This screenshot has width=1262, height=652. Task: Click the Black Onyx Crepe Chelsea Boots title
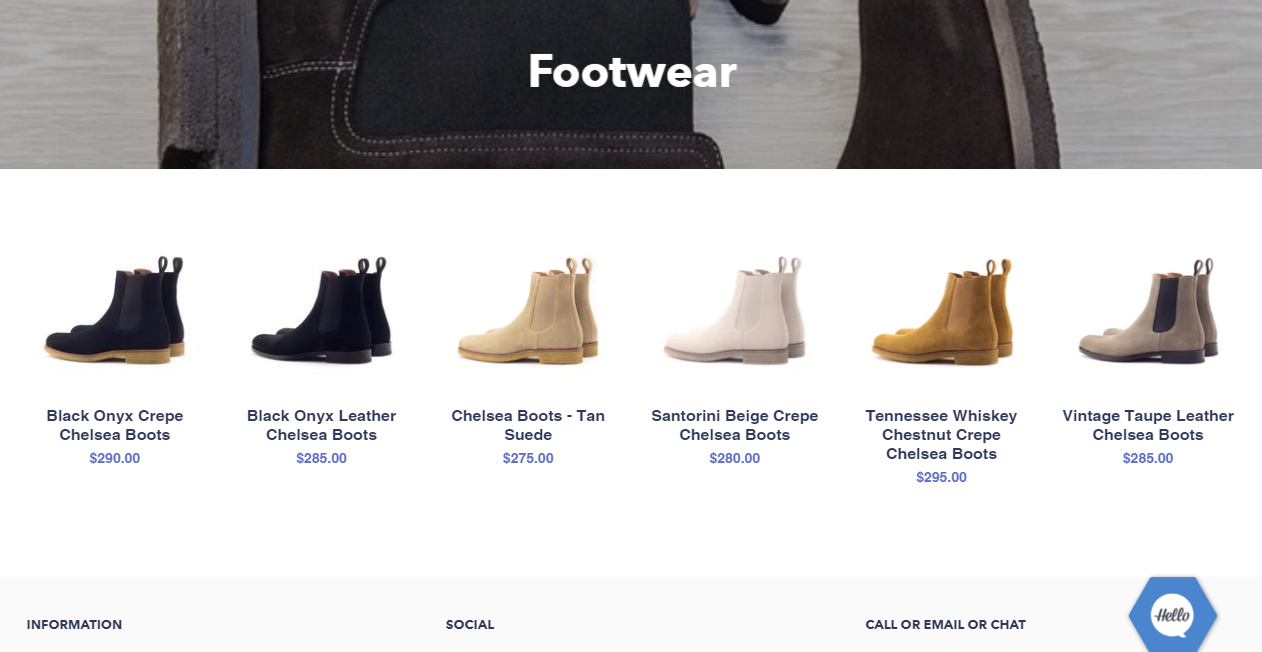[115, 425]
